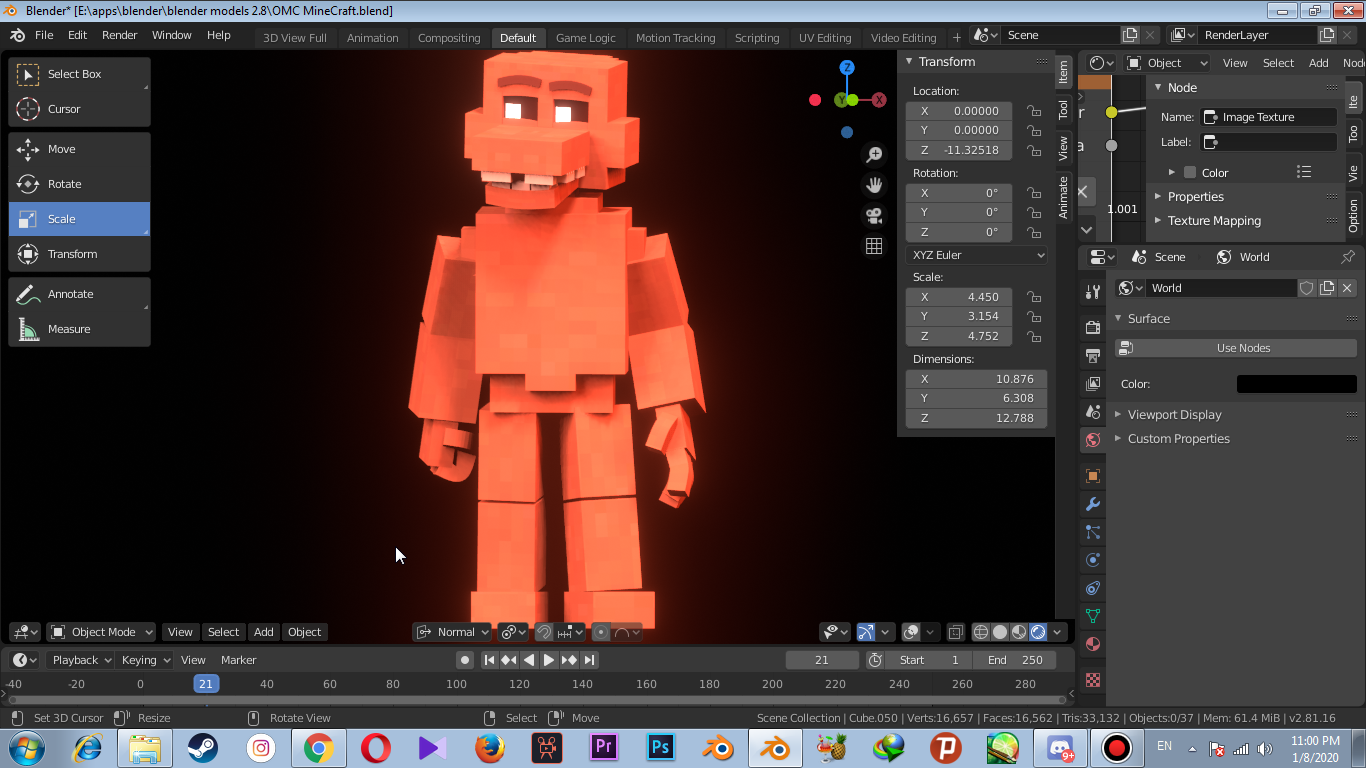
Task: Open Texture checkerboard properties tab
Action: (1092, 680)
